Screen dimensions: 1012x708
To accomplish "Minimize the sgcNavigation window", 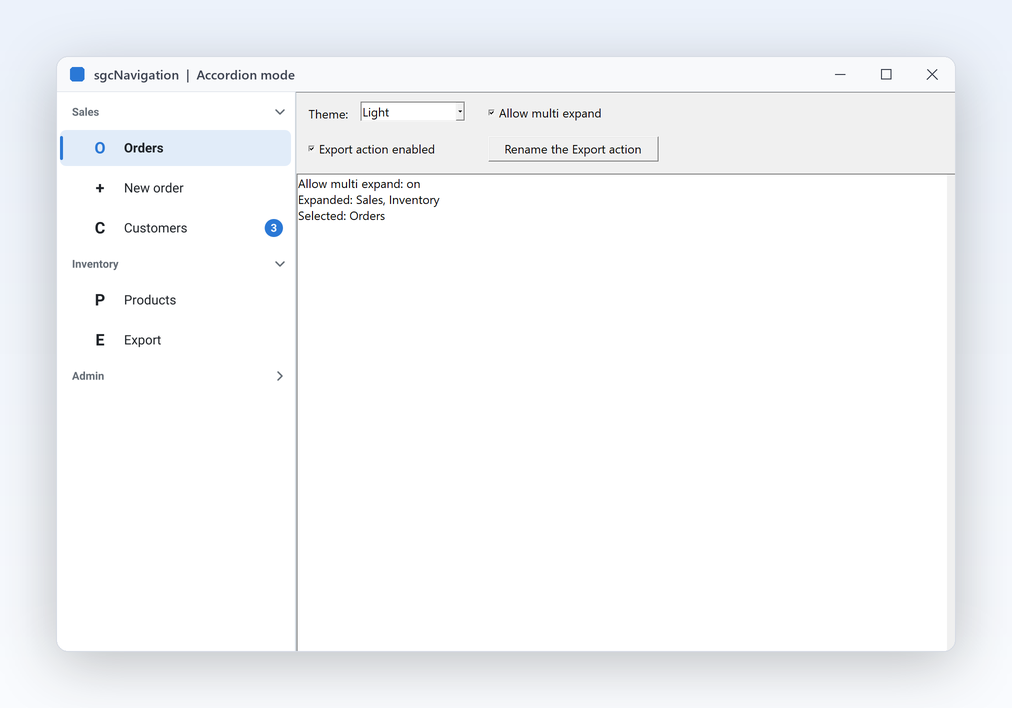I will pyautogui.click(x=840, y=75).
